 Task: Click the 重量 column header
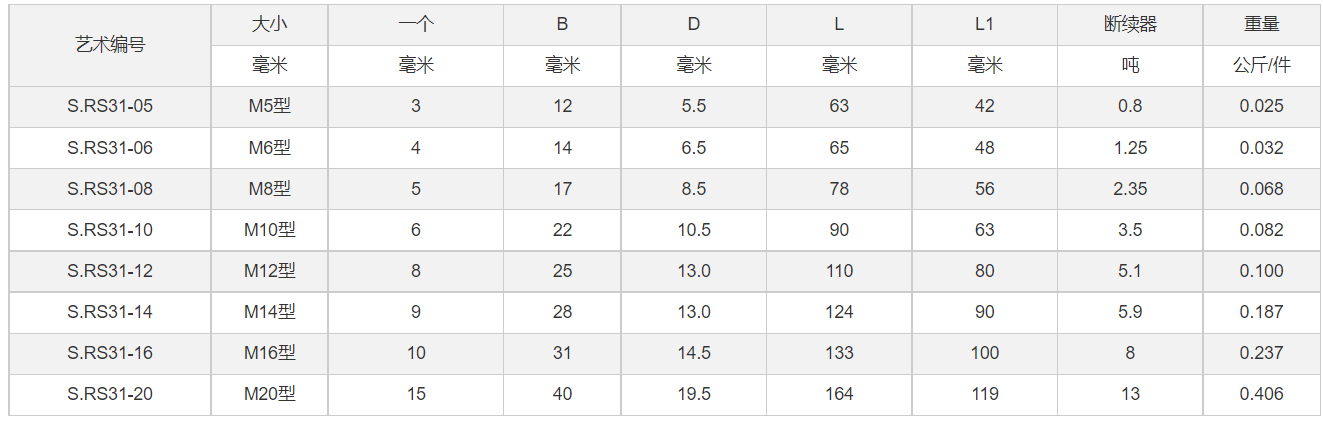coord(1261,25)
